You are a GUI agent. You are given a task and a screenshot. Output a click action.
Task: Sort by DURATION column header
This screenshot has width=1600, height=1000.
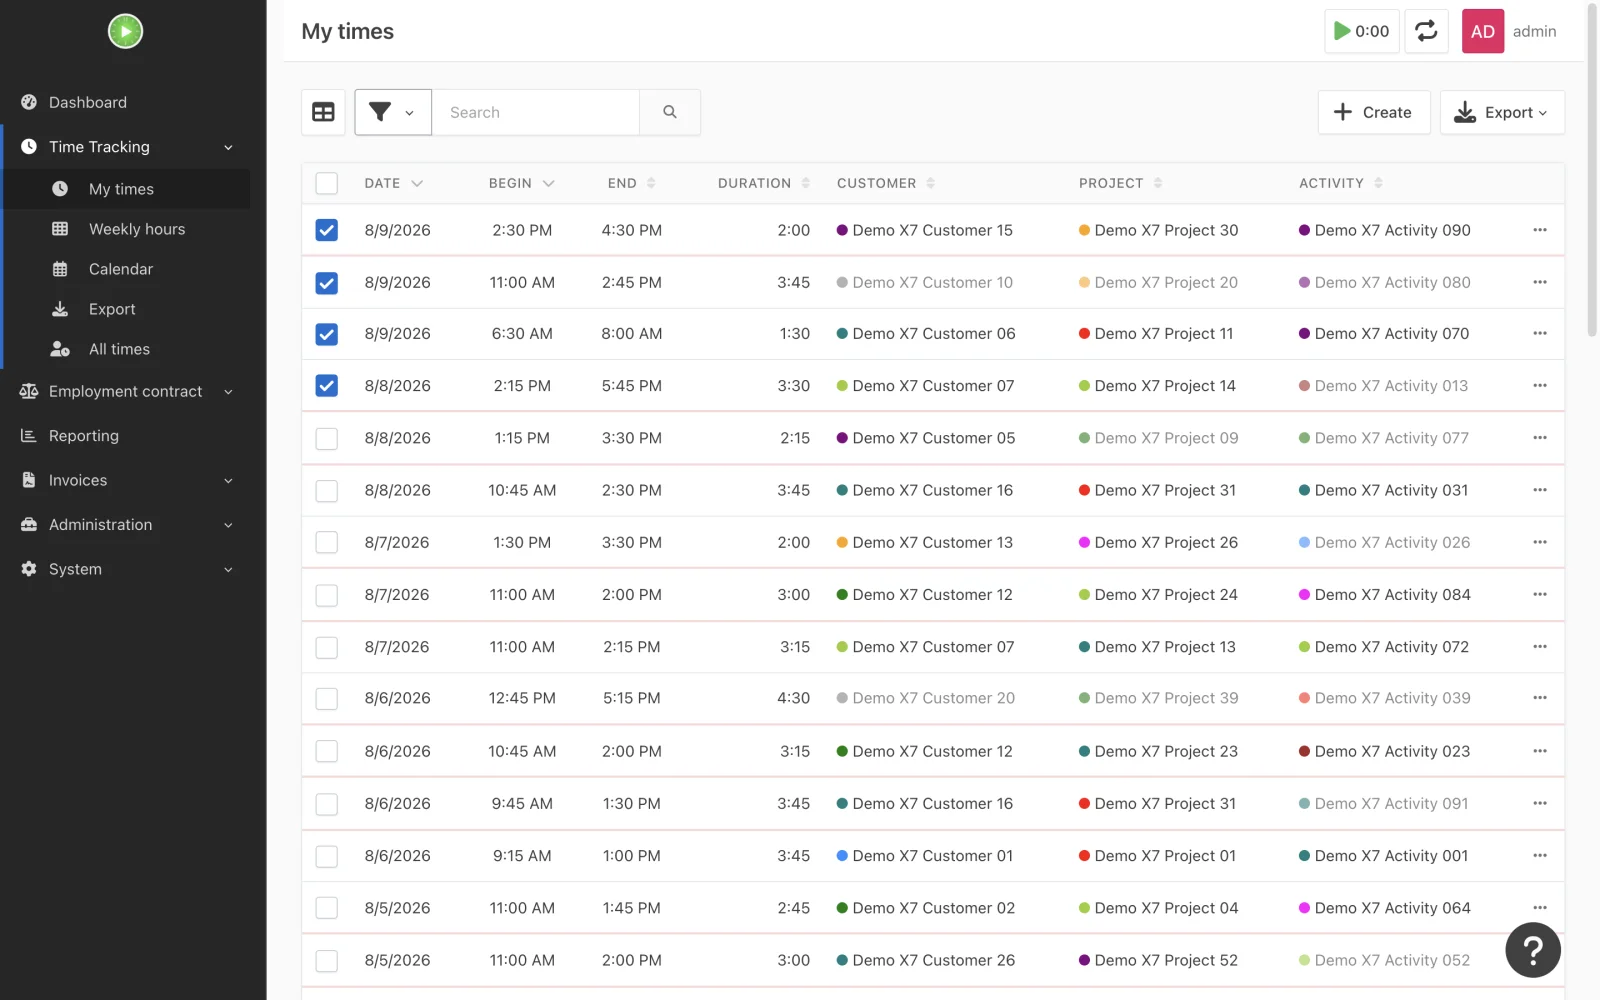click(x=764, y=183)
